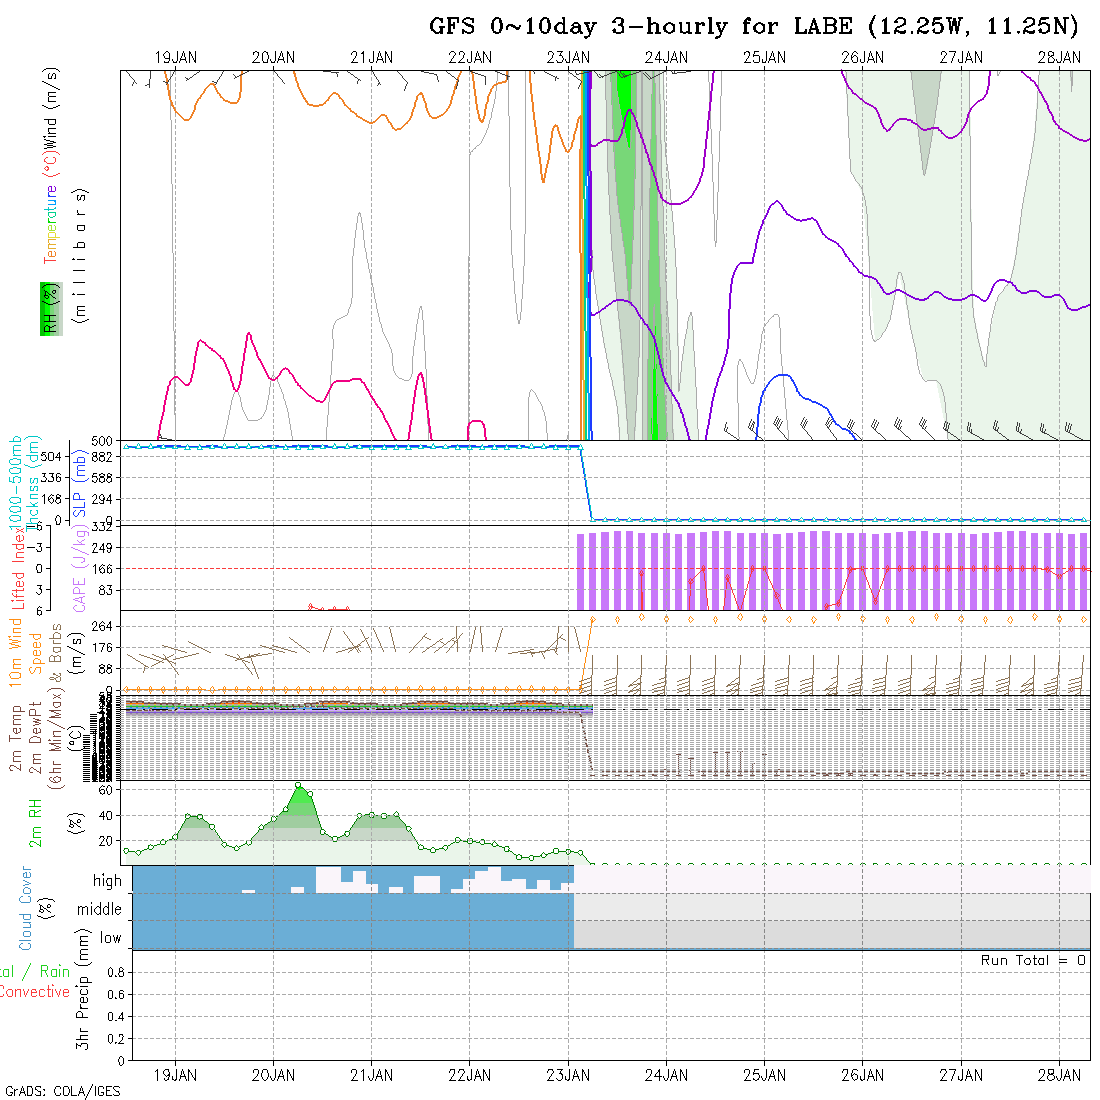Click the purple 'CAPE (J/kg)' axis label
1100x1100 pixels.
click(x=79, y=569)
